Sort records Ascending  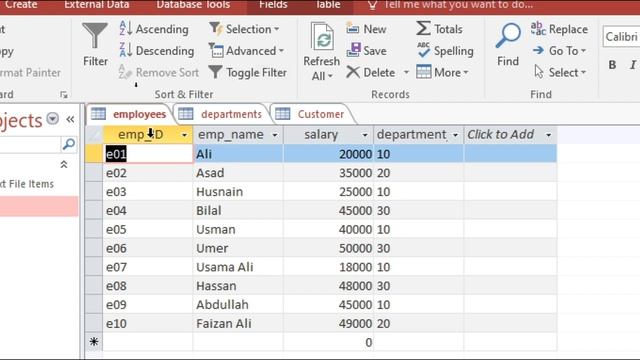tap(154, 29)
